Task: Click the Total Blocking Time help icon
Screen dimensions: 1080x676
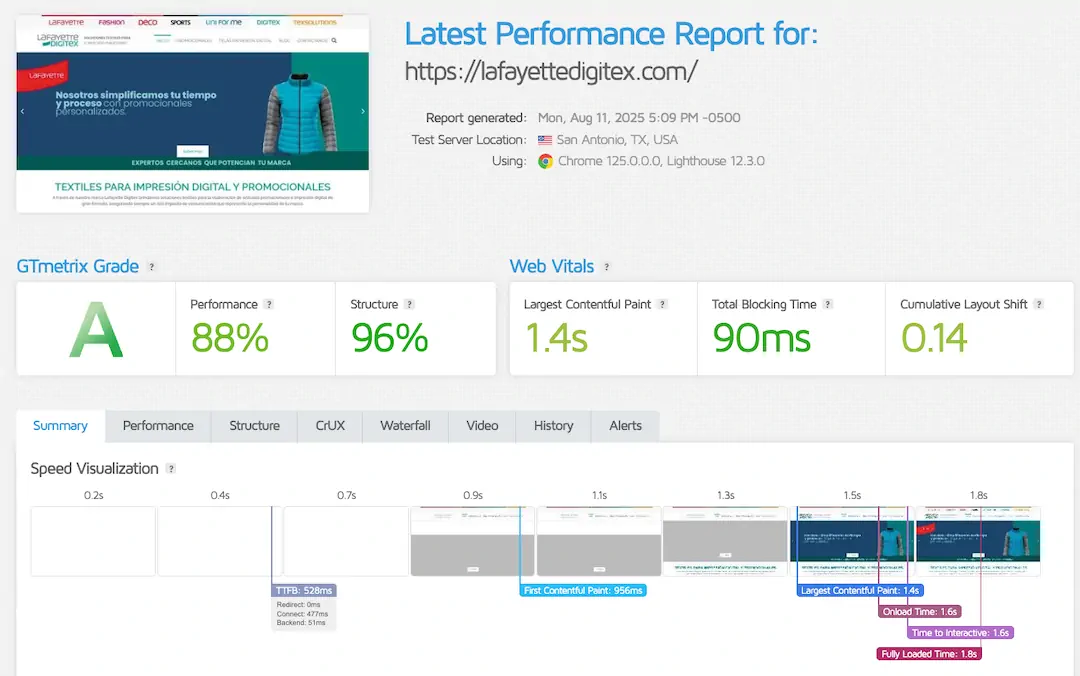Action: 828,304
